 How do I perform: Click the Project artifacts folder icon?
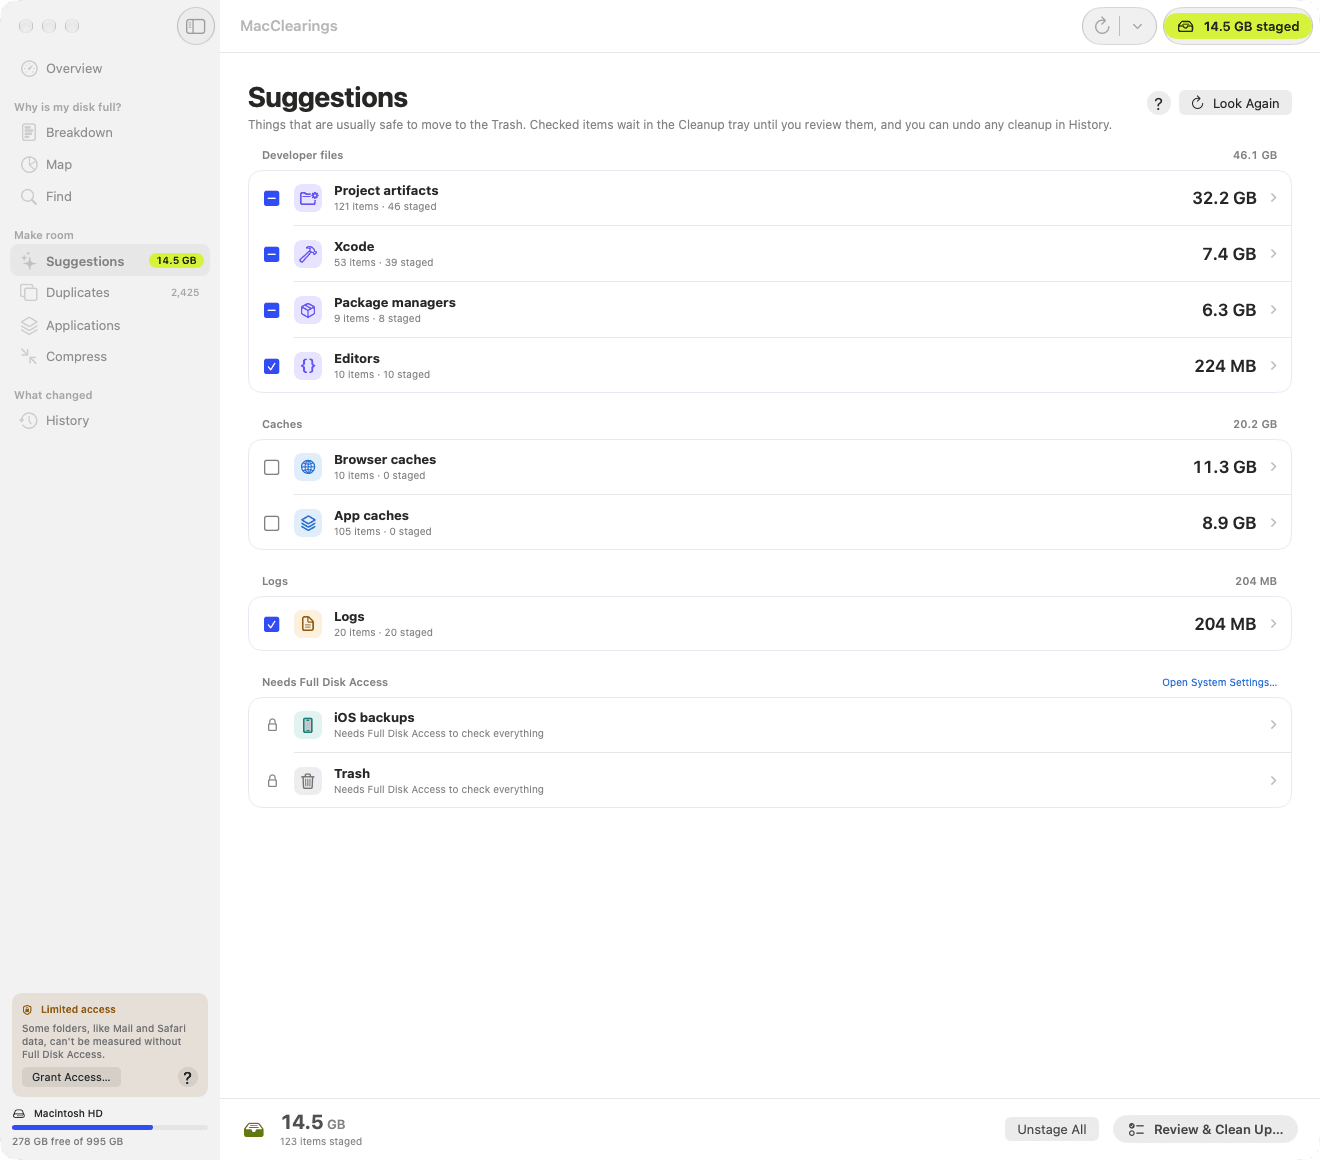pos(308,198)
